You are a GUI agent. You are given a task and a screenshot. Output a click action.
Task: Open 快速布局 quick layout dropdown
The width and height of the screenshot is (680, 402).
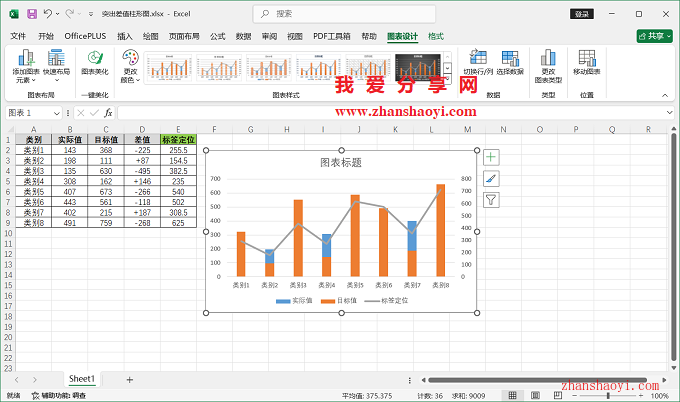[56, 66]
